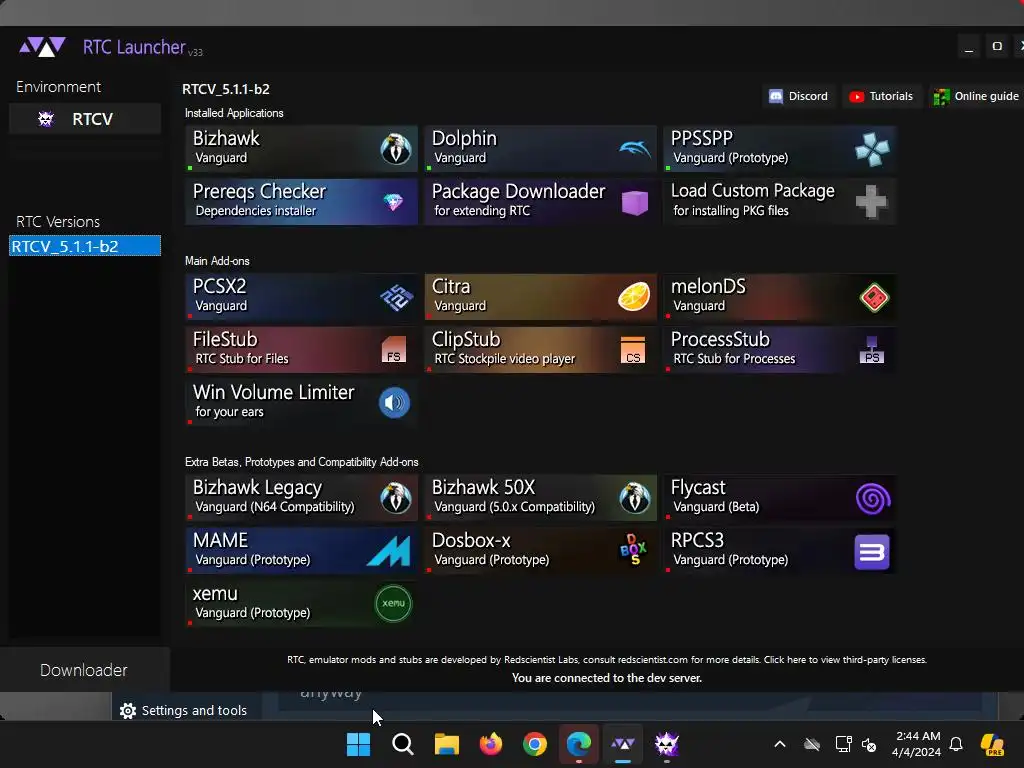Open the Discord link button
The image size is (1024, 768).
pyautogui.click(x=799, y=96)
